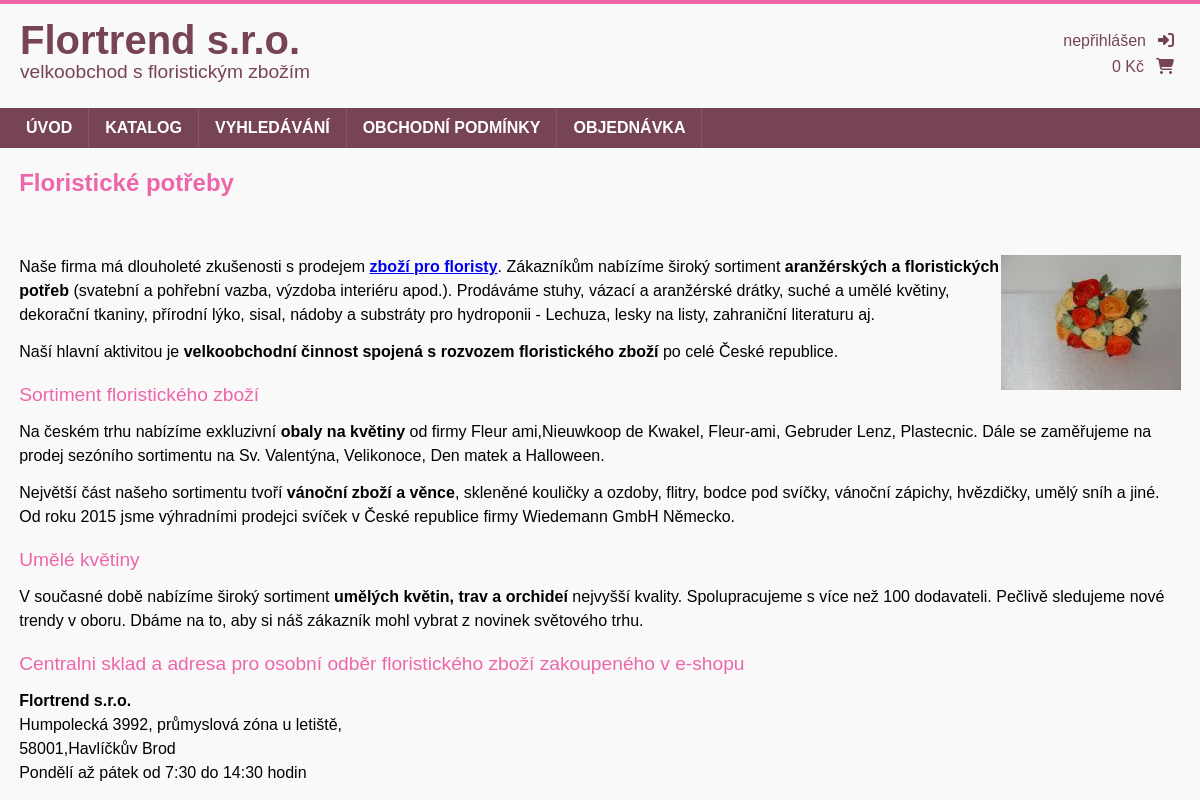Click the Centralni sklad a adresa heading
The image size is (1200, 800).
382,664
